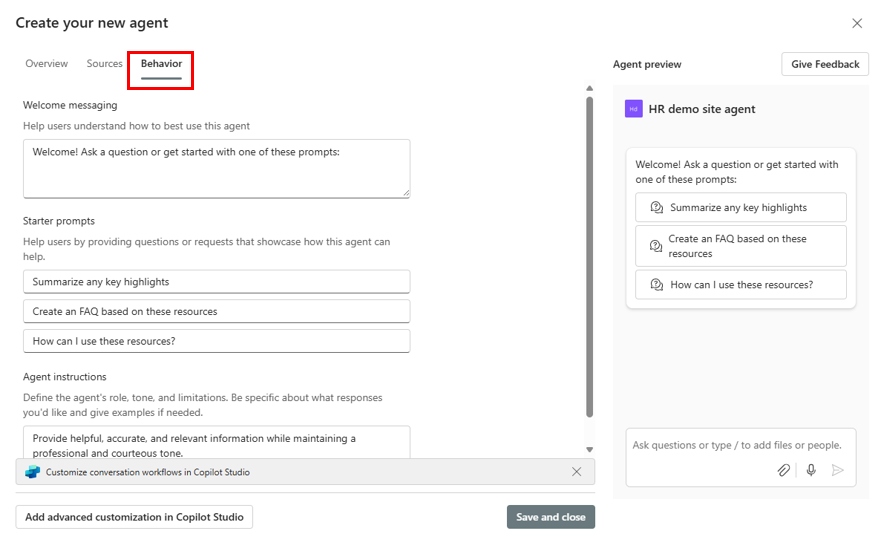Click Save and close button
This screenshot has height=545, width=885.
click(550, 517)
